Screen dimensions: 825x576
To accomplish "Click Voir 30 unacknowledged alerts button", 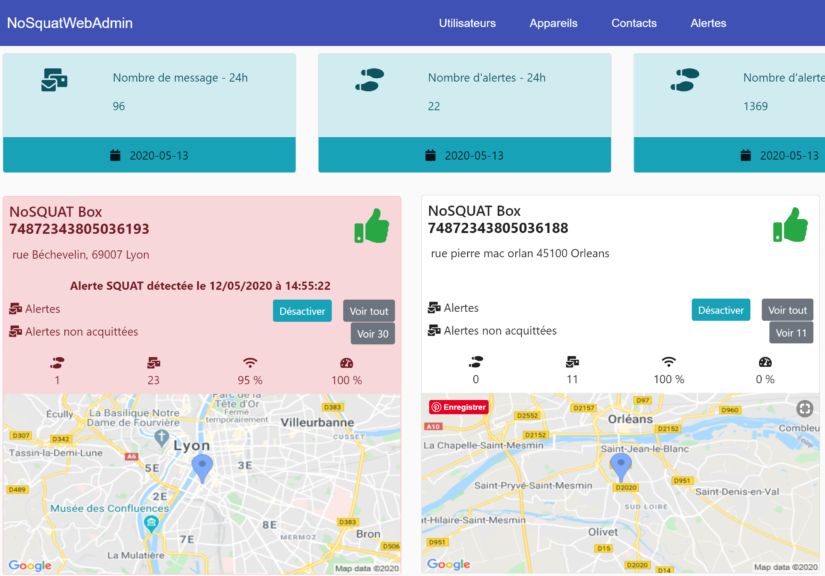I will 373,334.
